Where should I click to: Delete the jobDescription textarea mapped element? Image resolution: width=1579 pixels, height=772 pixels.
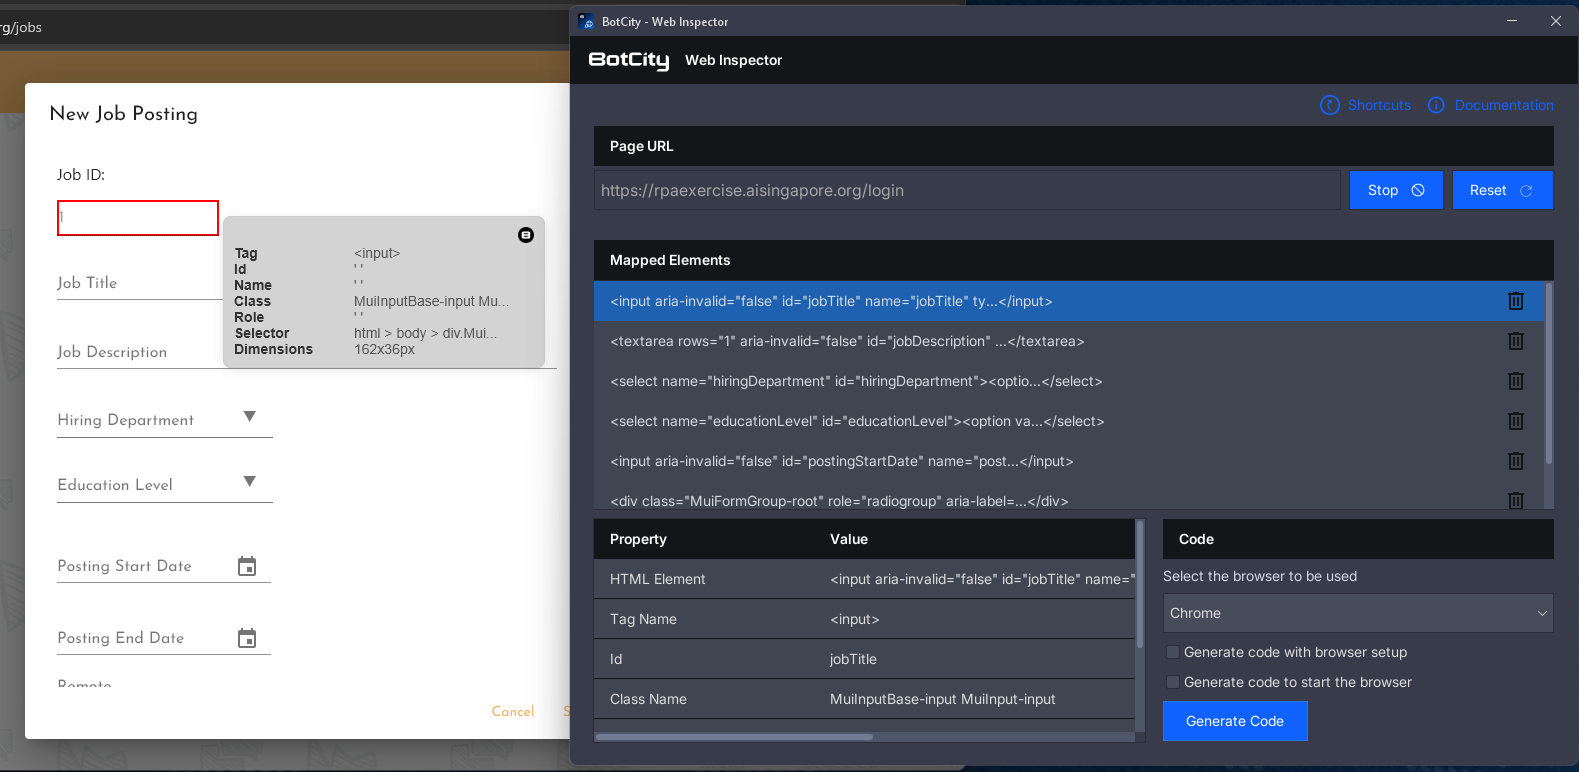point(1515,341)
